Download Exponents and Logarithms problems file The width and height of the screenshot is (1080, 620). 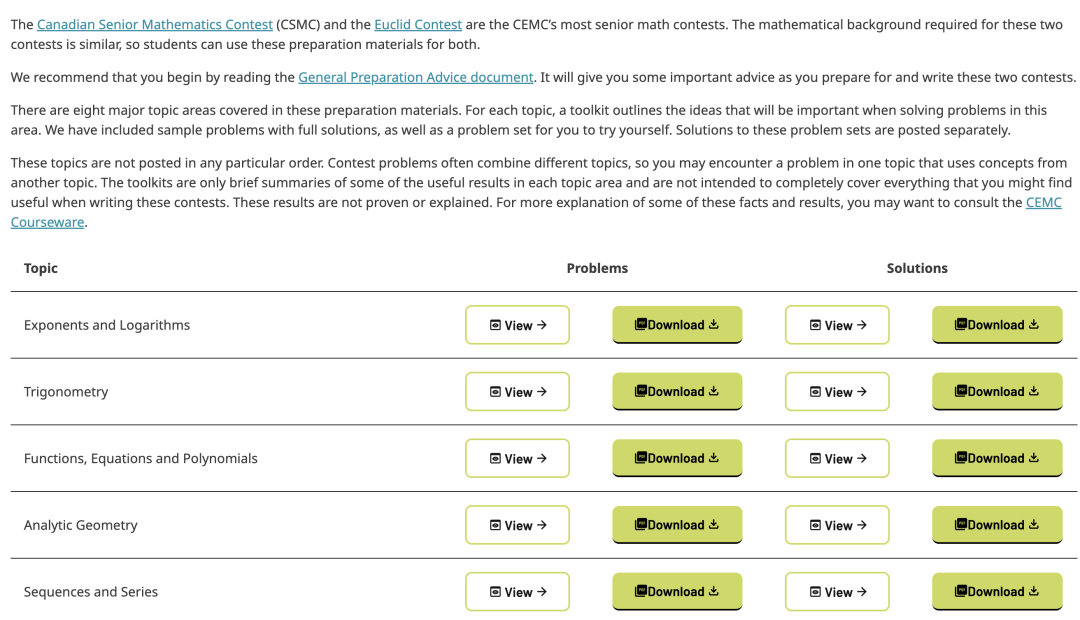tap(677, 325)
